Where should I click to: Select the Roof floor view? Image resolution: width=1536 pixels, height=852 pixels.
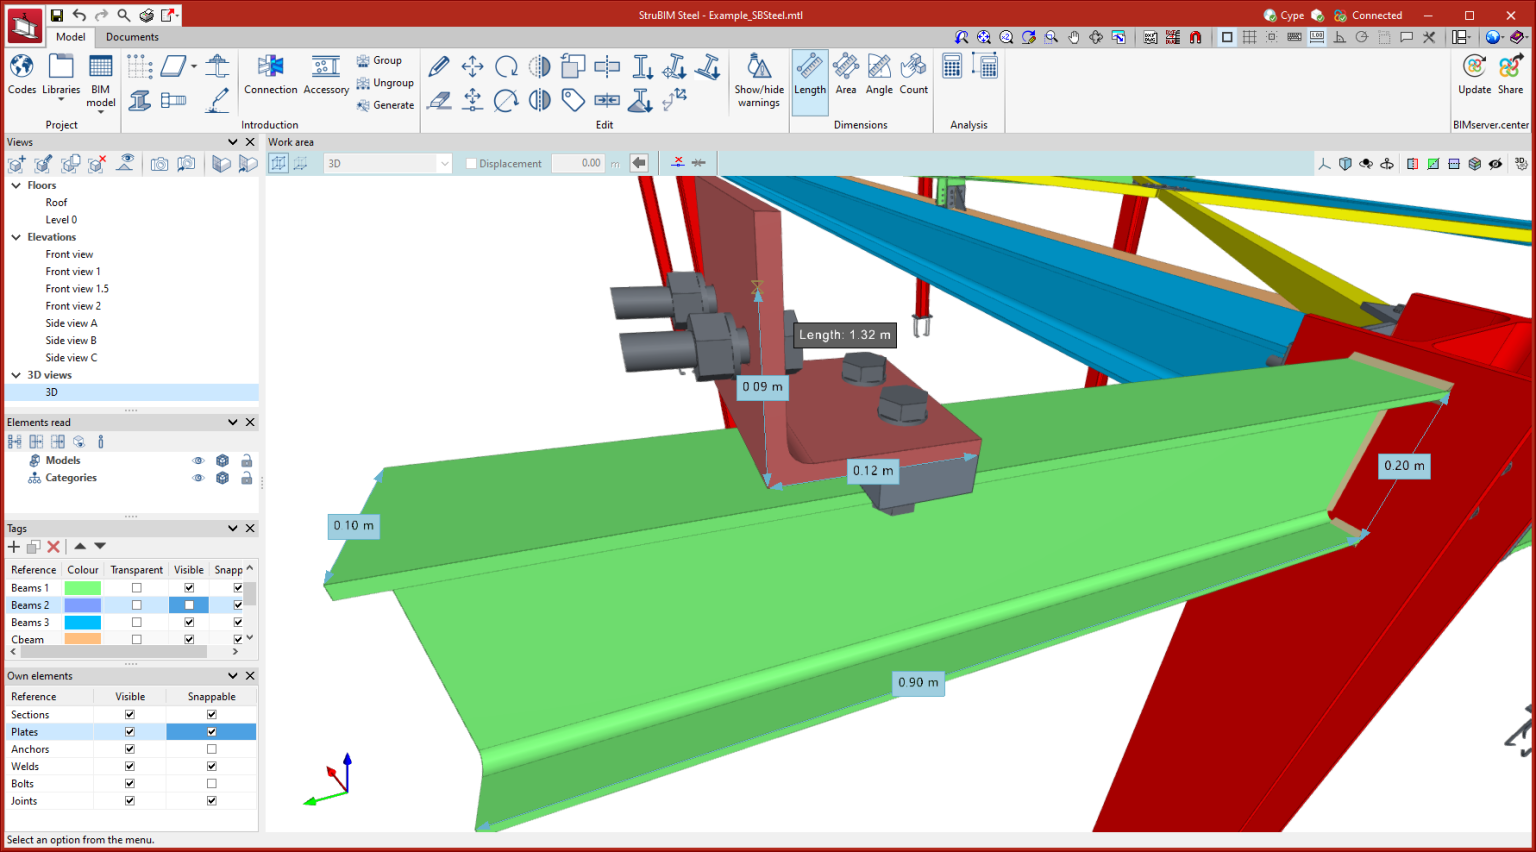[56, 203]
